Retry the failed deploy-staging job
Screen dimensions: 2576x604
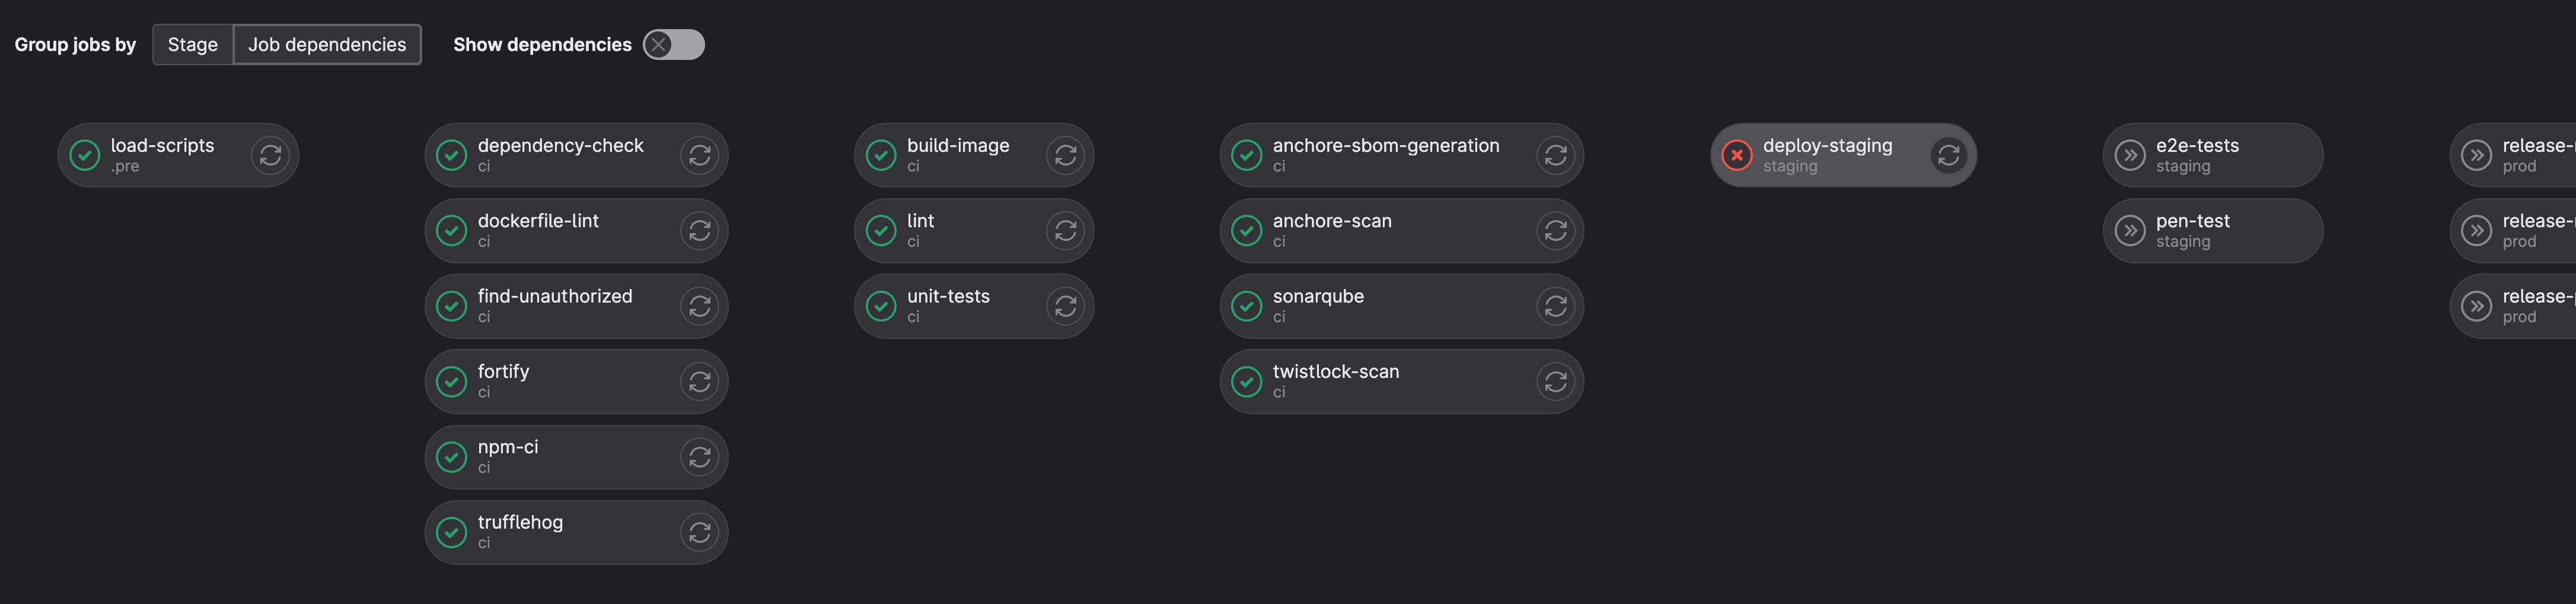(x=1948, y=156)
